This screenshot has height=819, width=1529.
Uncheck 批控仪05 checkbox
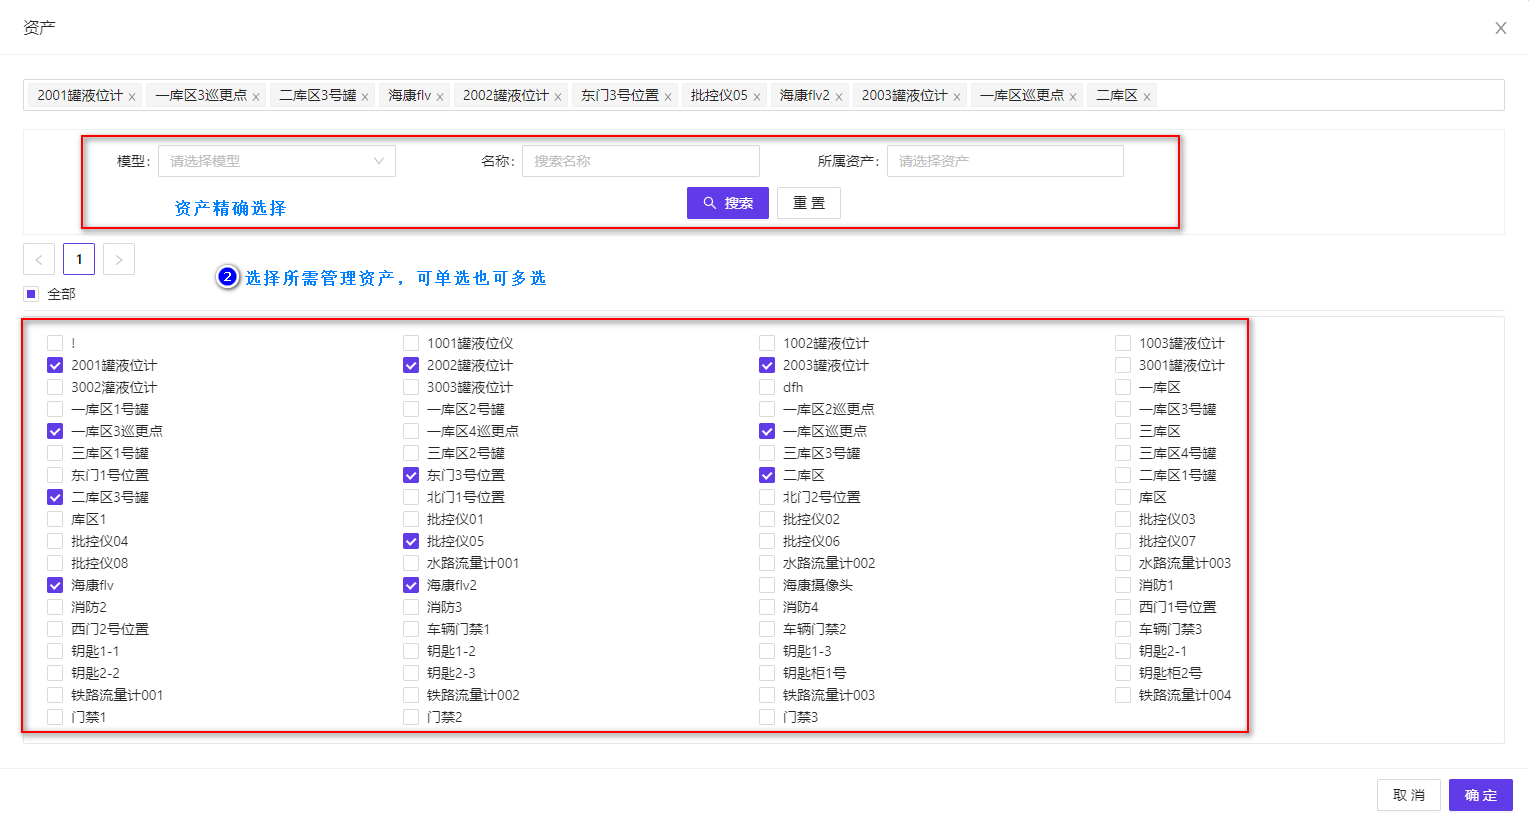(x=411, y=541)
